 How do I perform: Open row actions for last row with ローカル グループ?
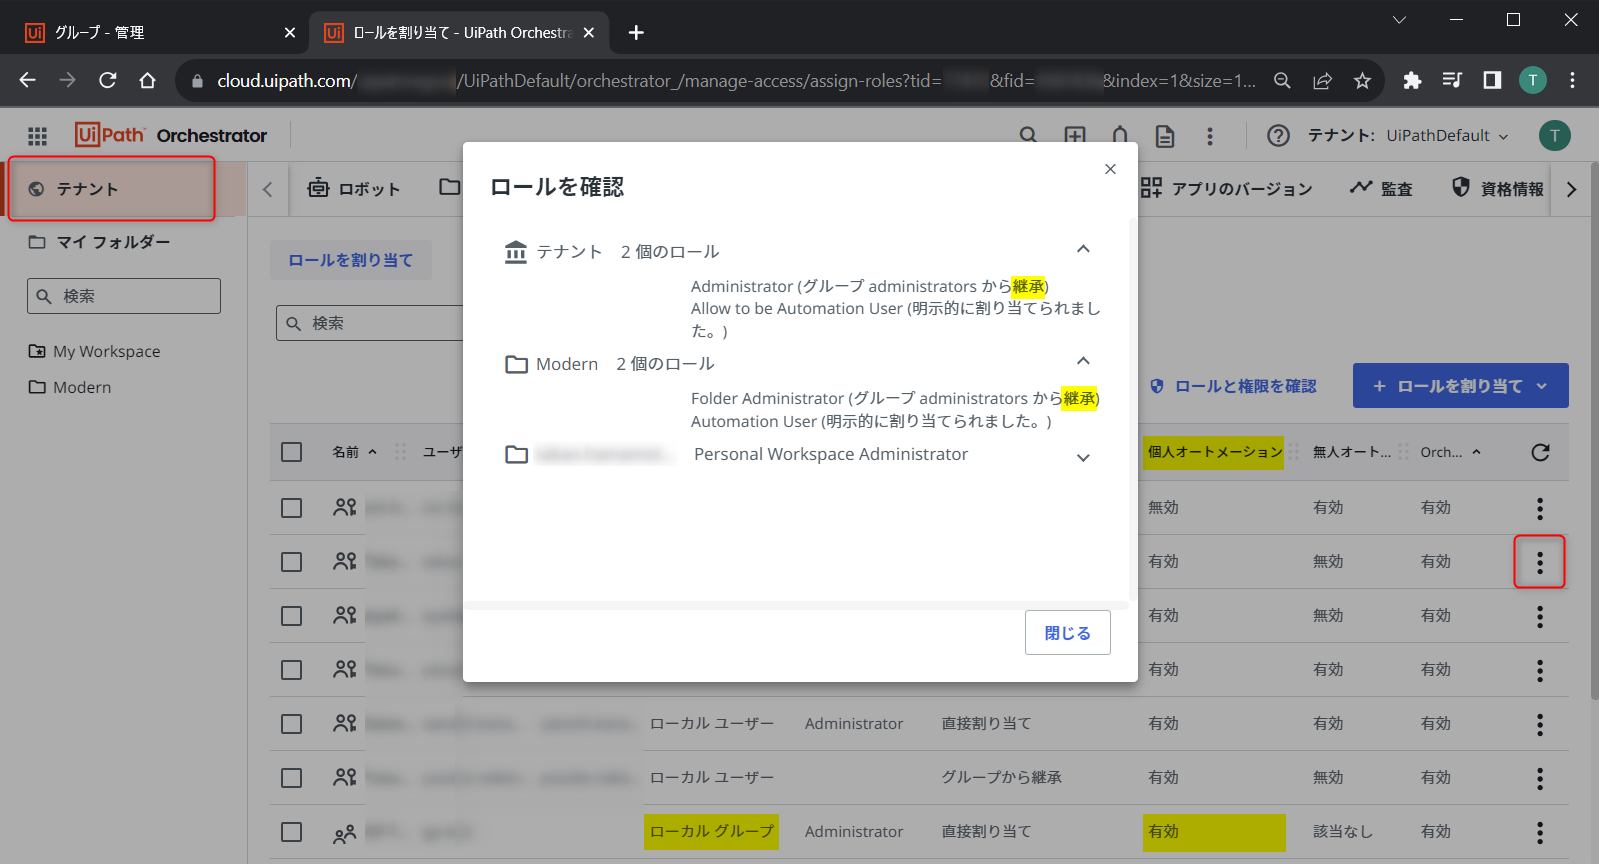1540,832
